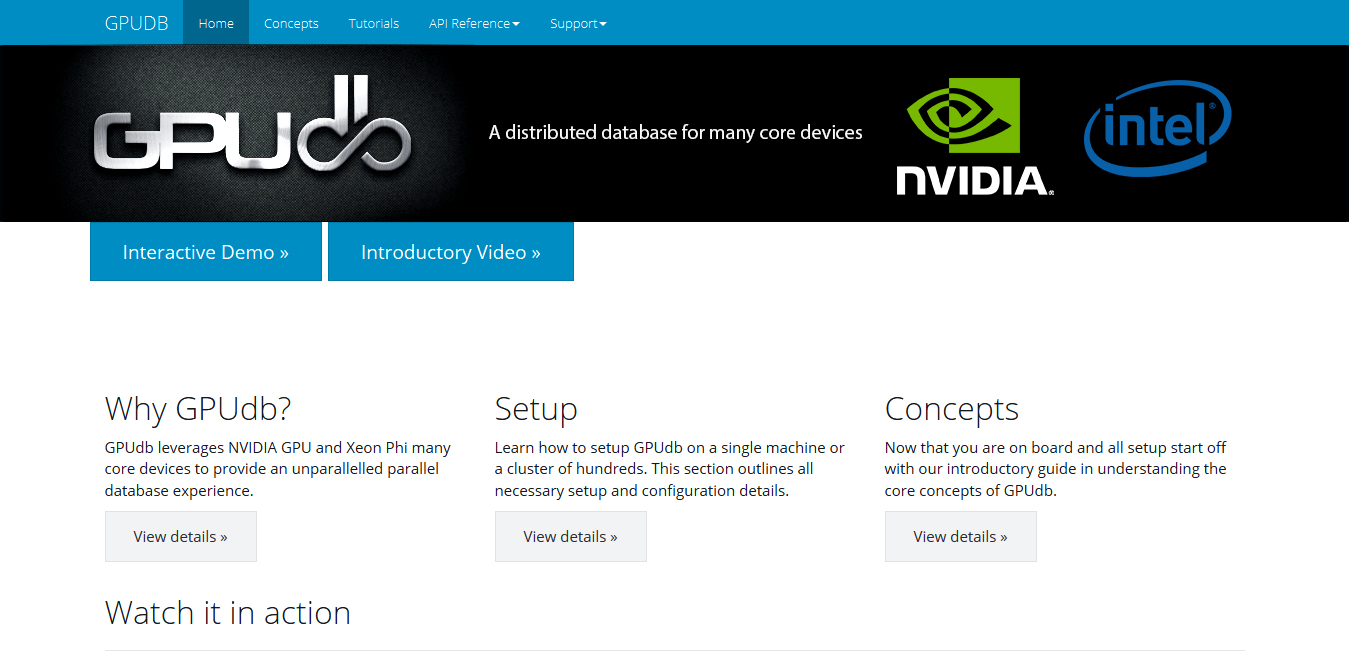Viewport: 1349px width, 653px height.
Task: Click the 'A distributed database' banner tagline
Action: click(676, 132)
